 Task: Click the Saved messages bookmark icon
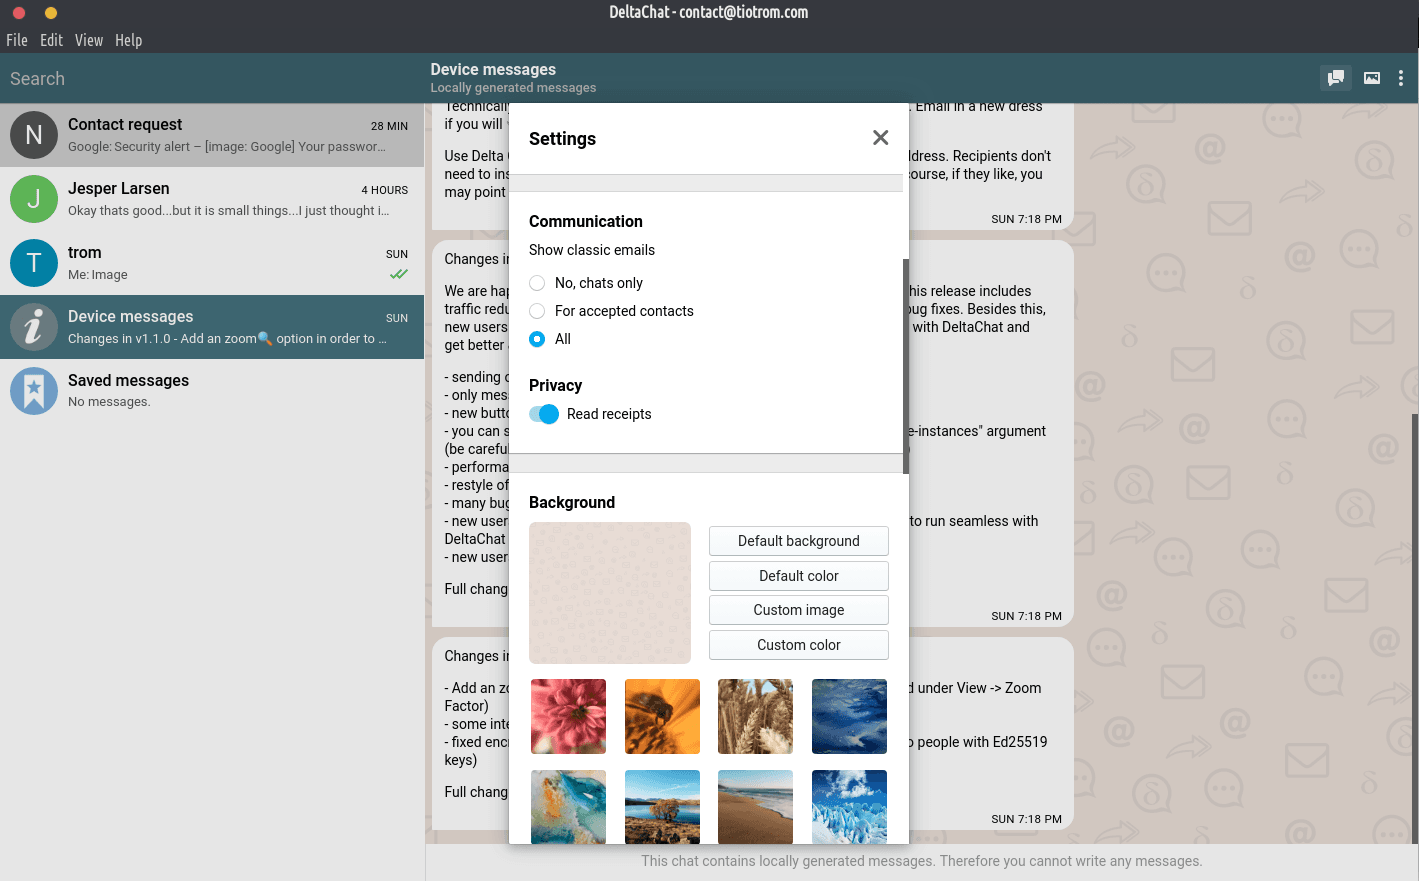tap(34, 391)
